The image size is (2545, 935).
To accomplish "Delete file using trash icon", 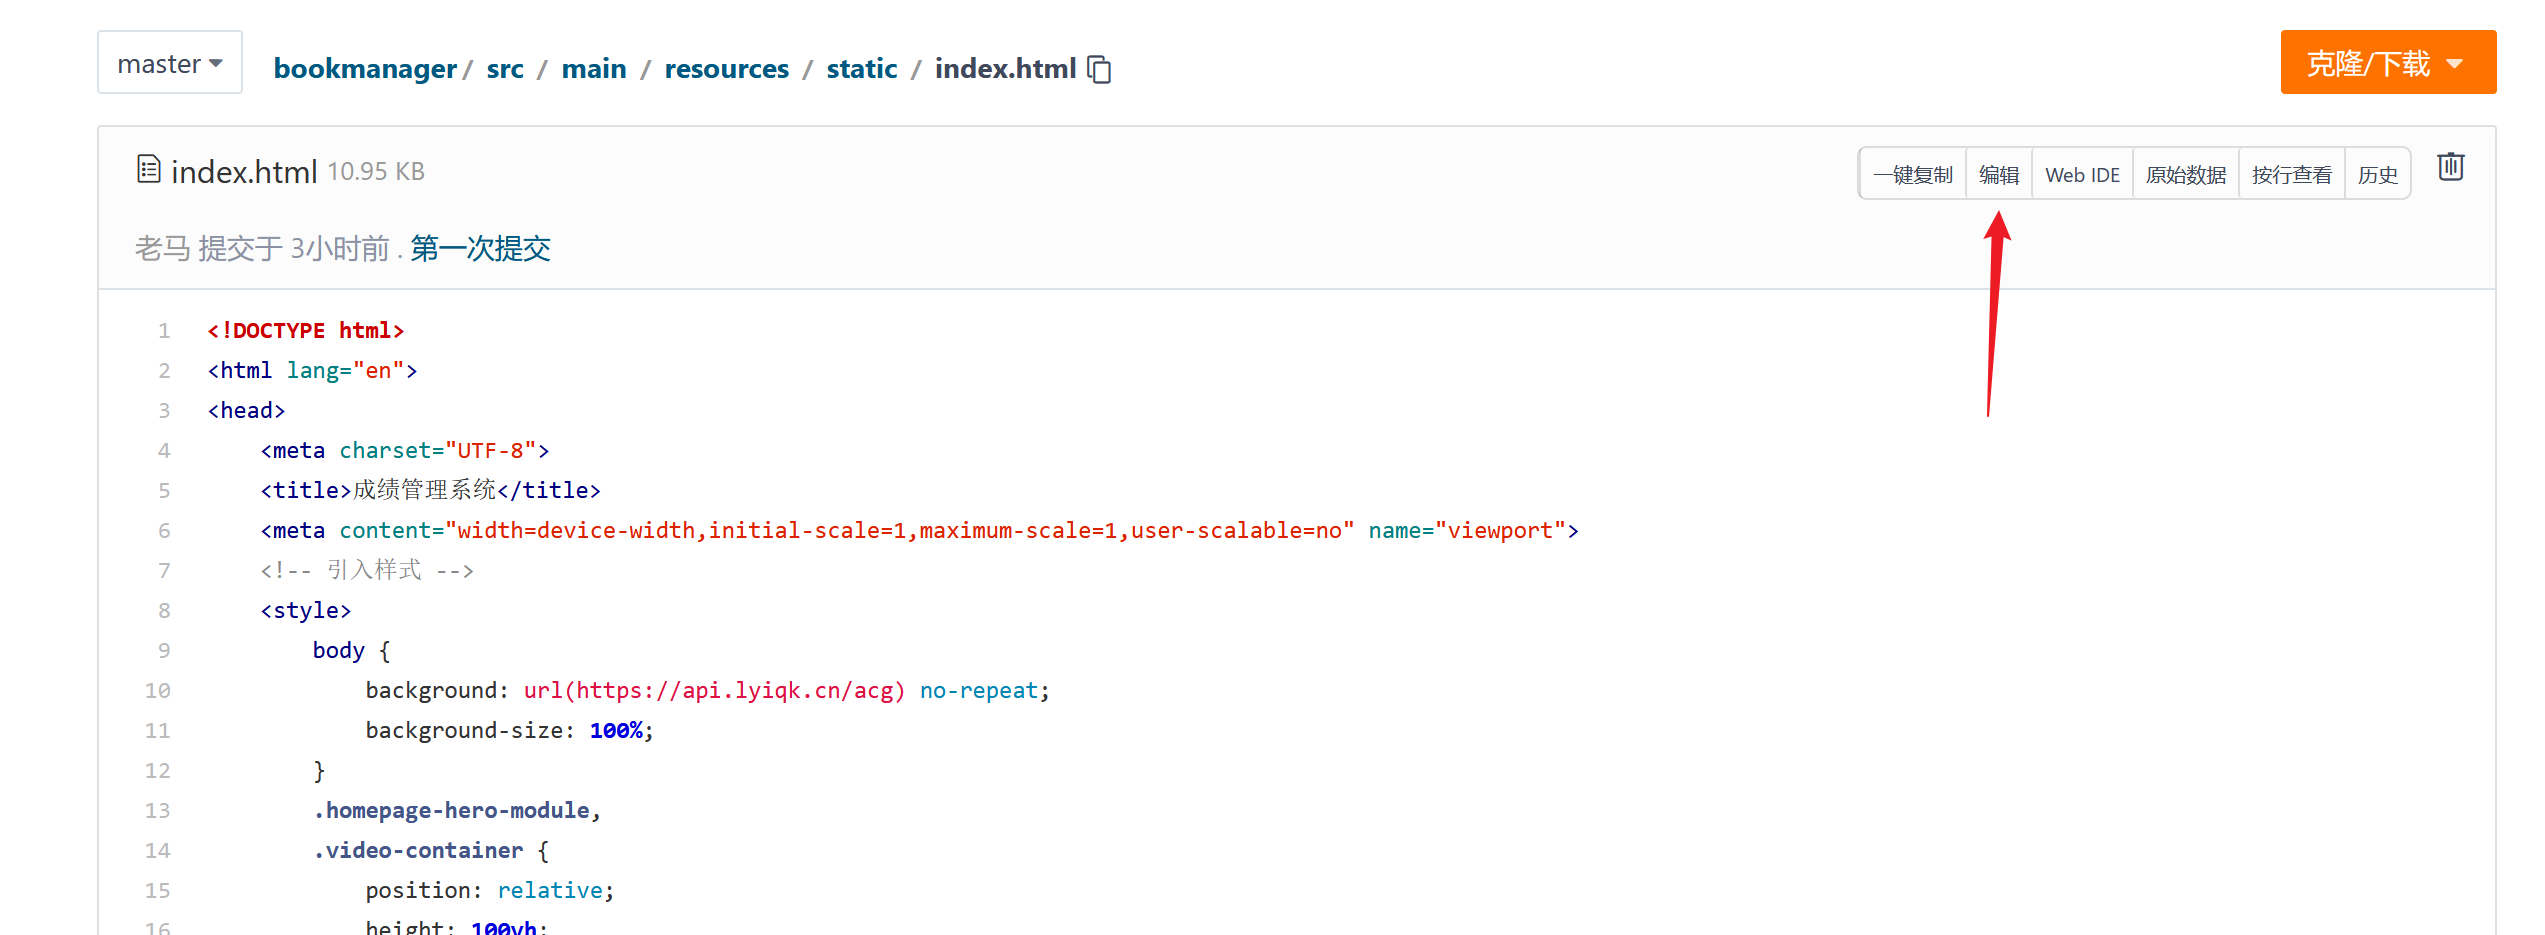I will coord(2450,166).
